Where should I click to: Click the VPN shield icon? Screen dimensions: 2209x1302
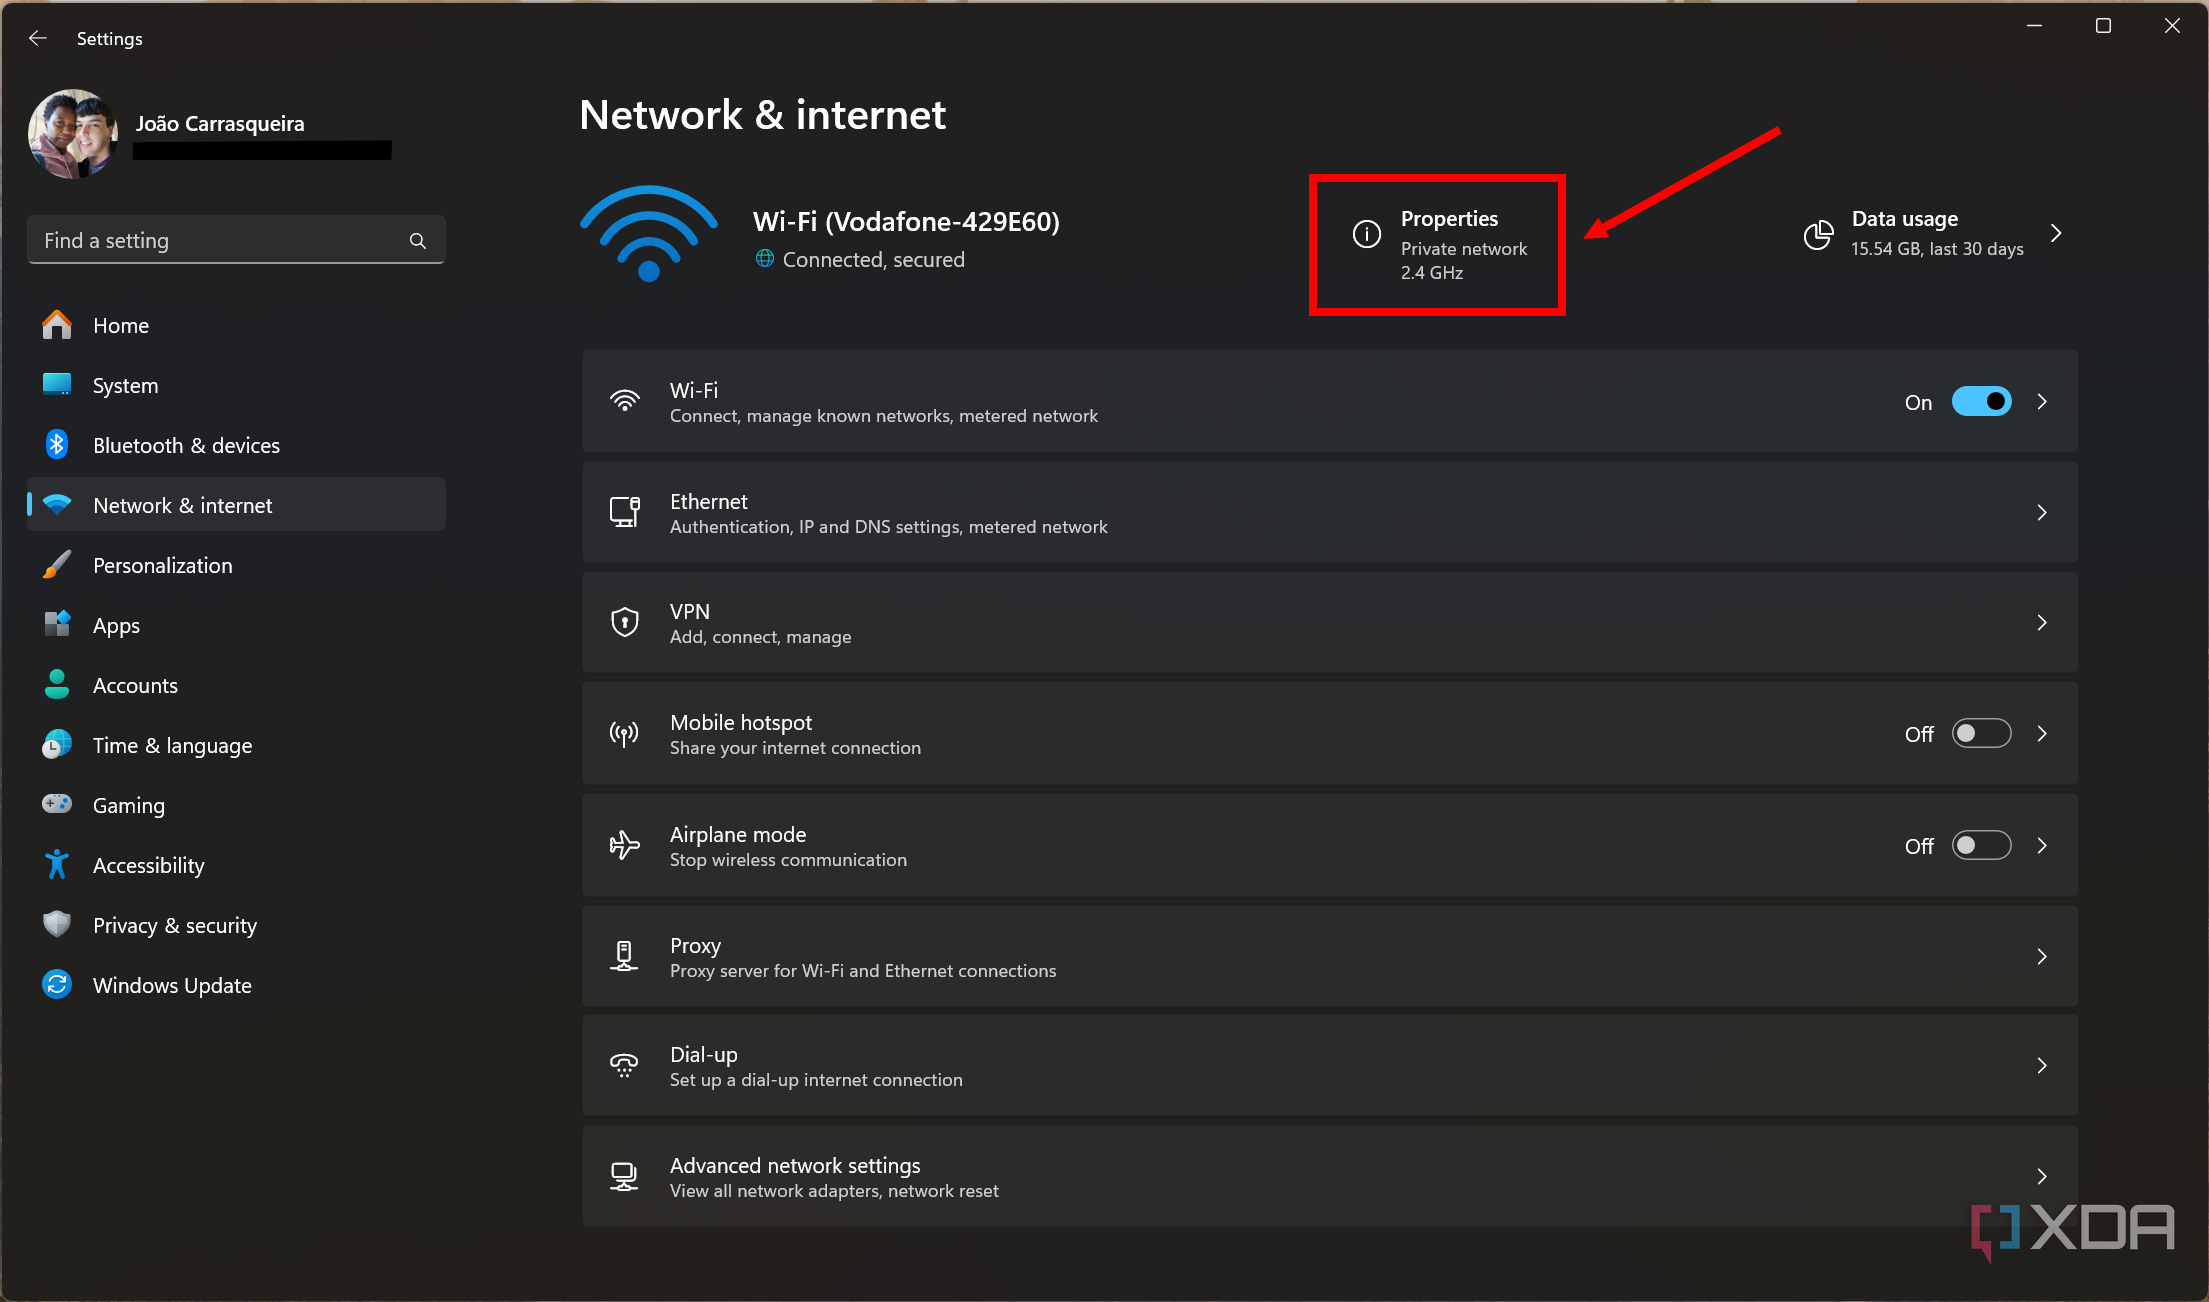625,622
